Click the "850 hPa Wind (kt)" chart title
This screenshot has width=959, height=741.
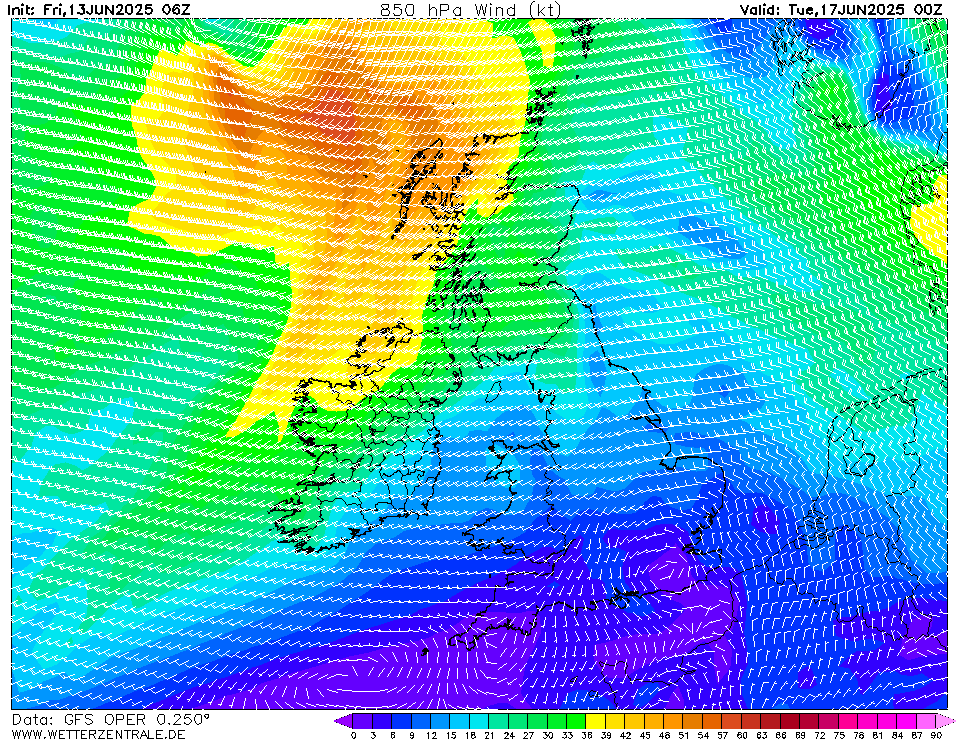pos(470,9)
